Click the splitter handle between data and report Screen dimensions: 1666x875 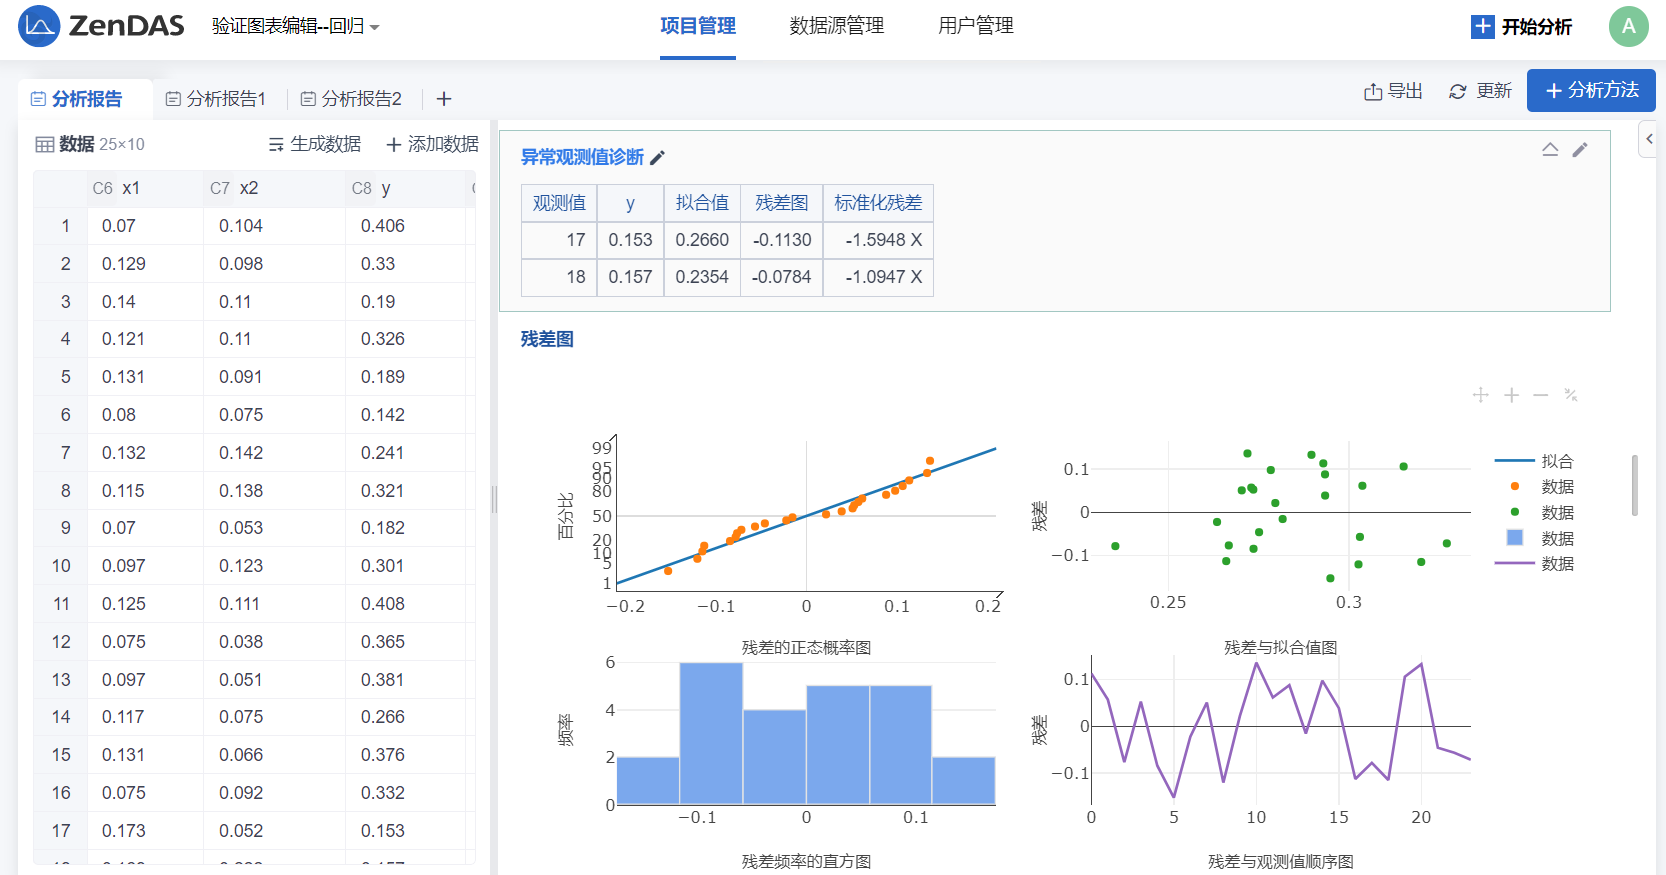(494, 499)
